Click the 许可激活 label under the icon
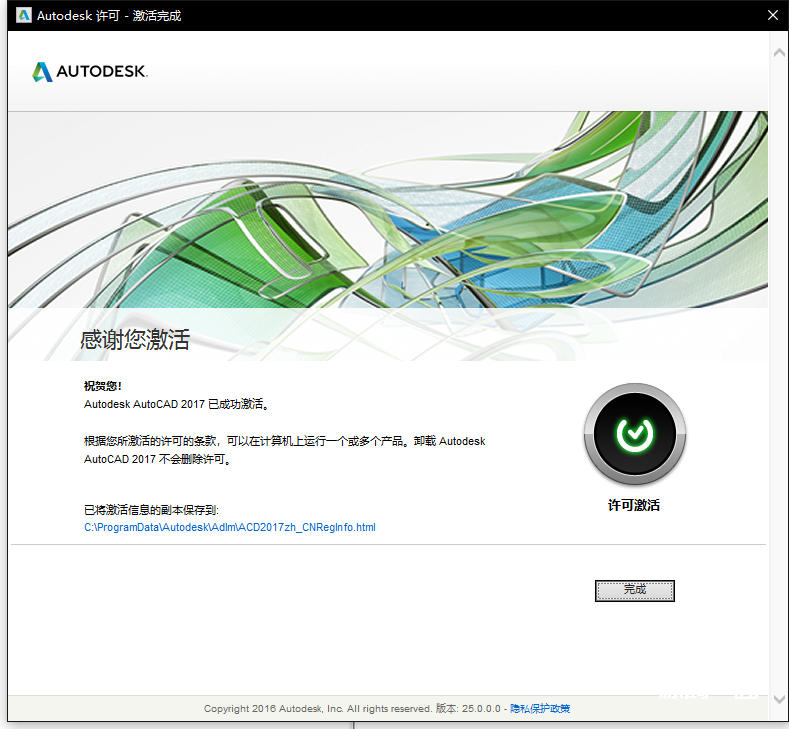Image resolution: width=789 pixels, height=729 pixels. pos(634,506)
